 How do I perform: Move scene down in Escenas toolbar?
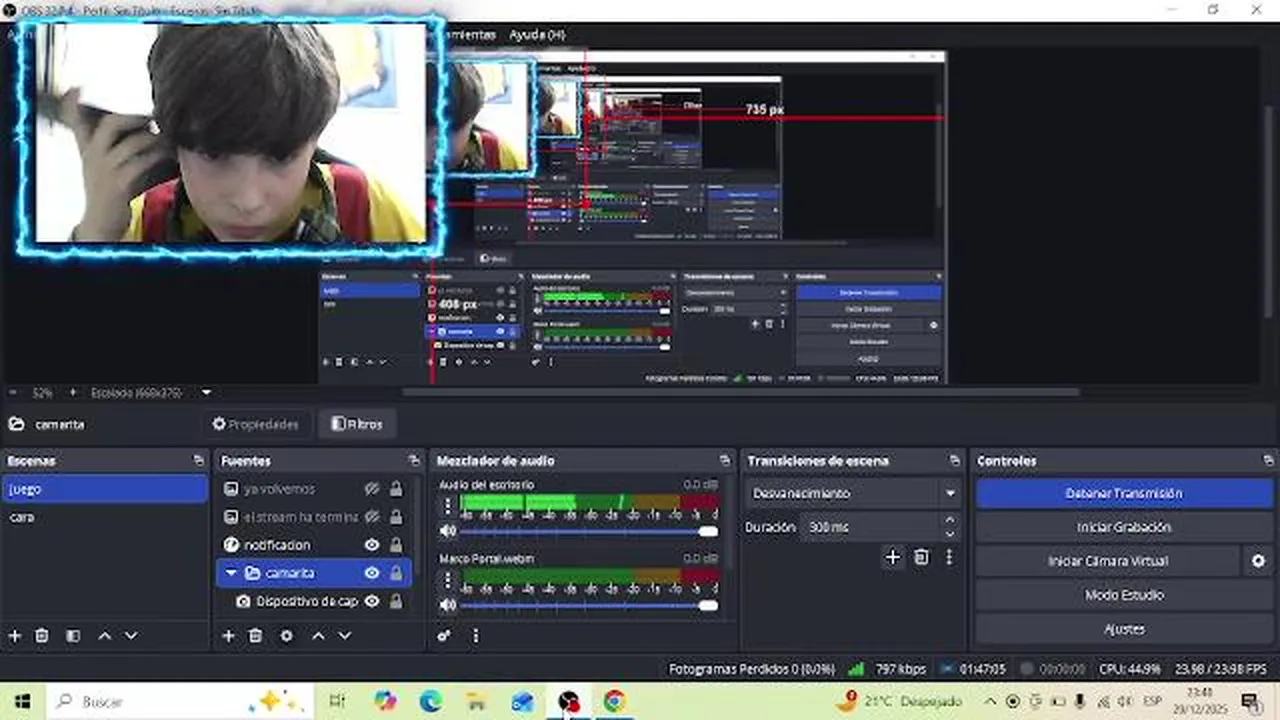click(x=130, y=636)
